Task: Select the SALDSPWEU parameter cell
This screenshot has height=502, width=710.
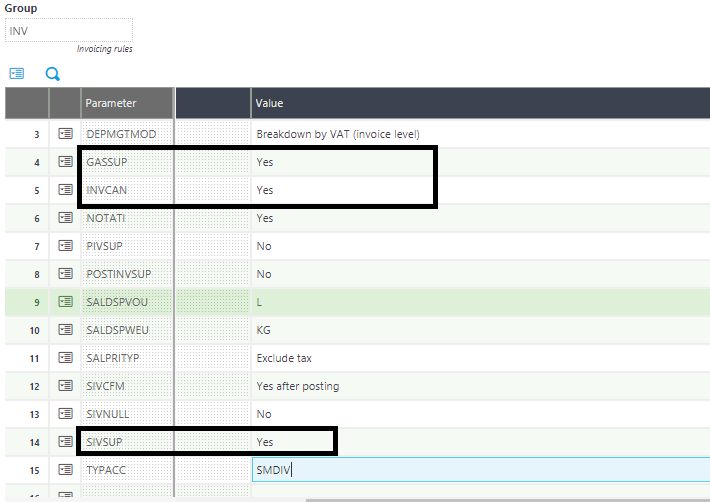Action: click(127, 330)
